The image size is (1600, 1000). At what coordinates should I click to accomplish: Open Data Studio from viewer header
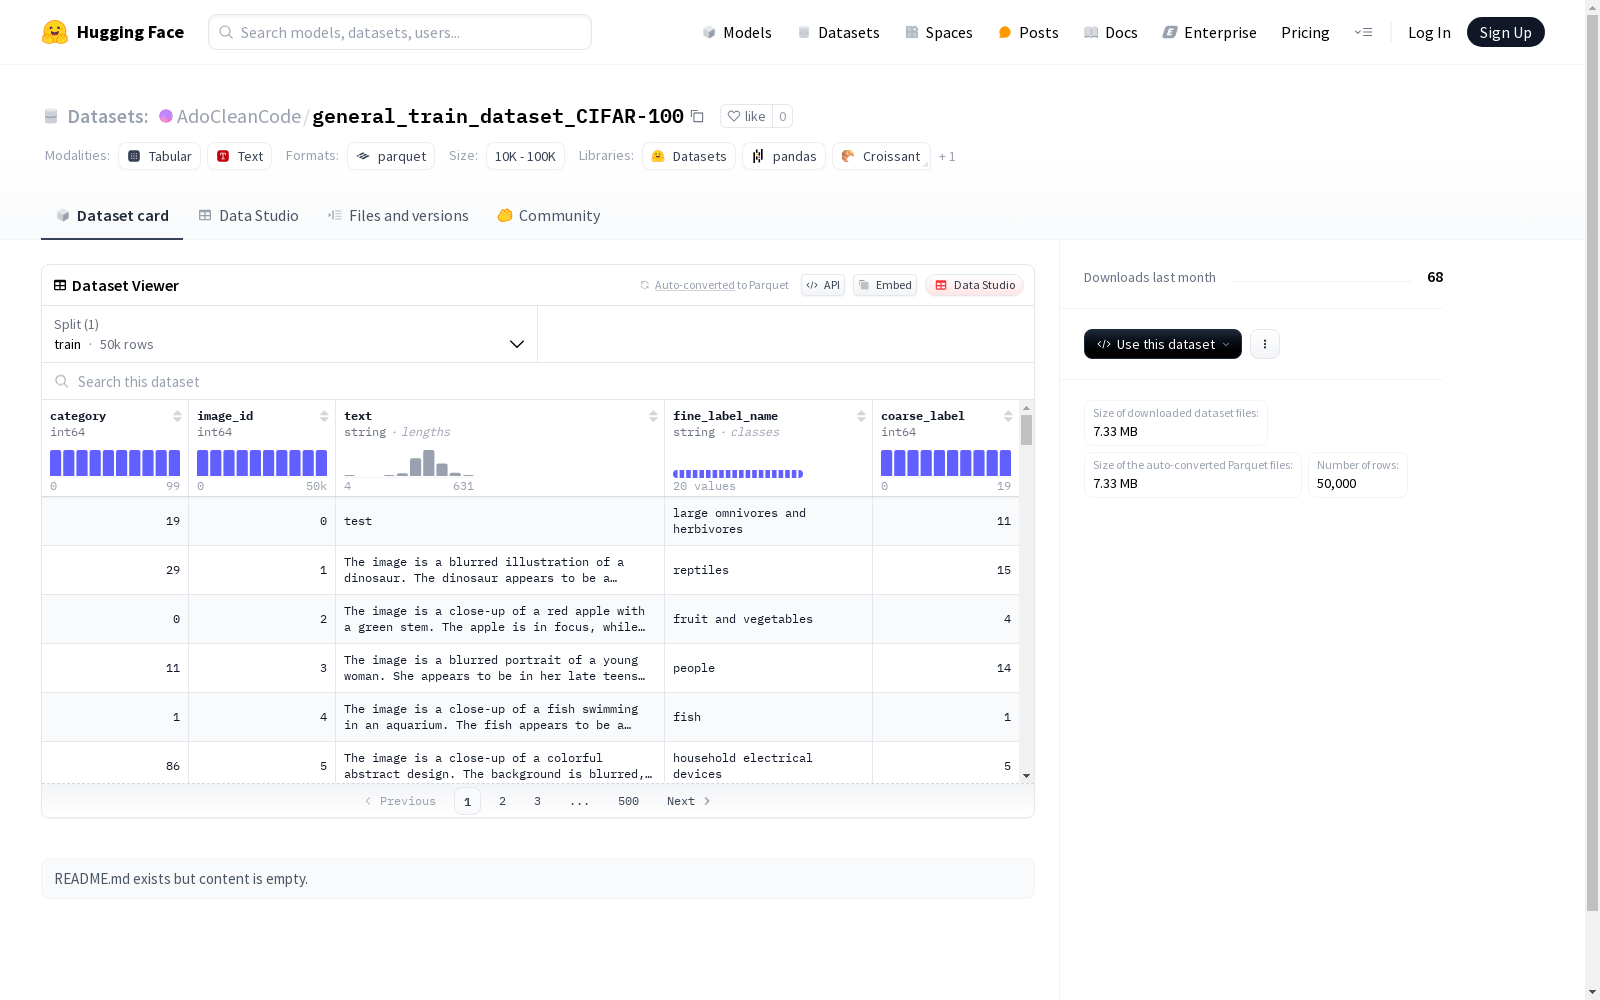click(974, 285)
